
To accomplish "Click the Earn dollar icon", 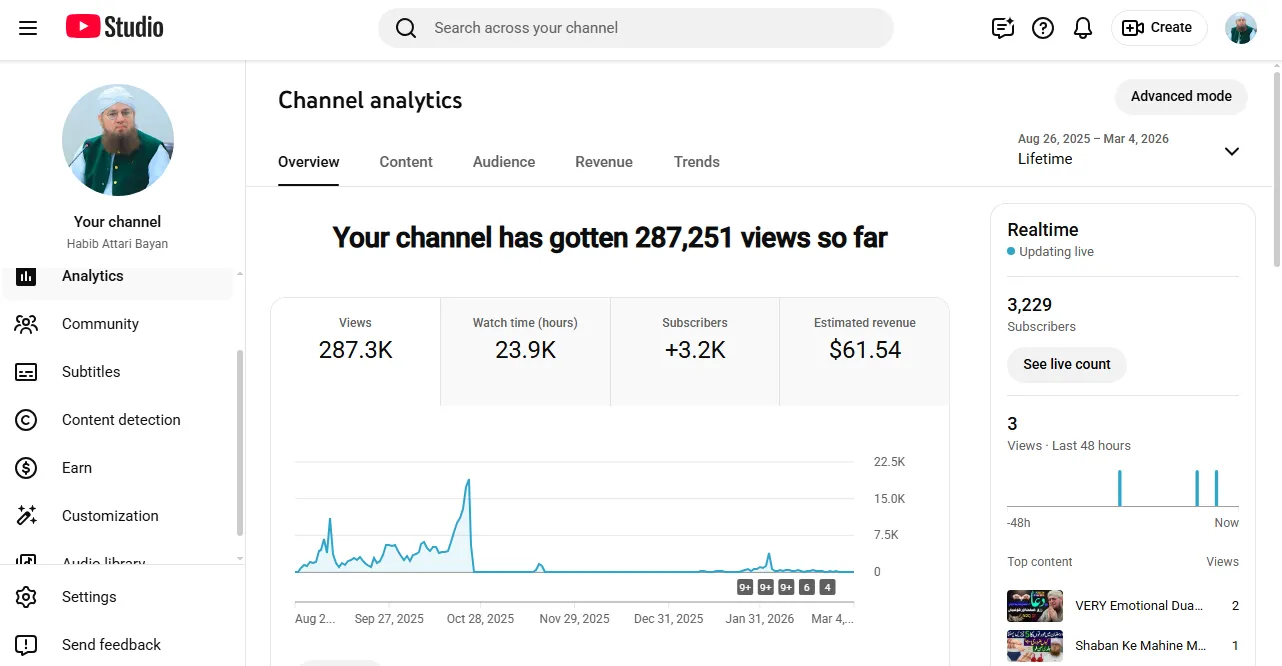I will [x=26, y=468].
